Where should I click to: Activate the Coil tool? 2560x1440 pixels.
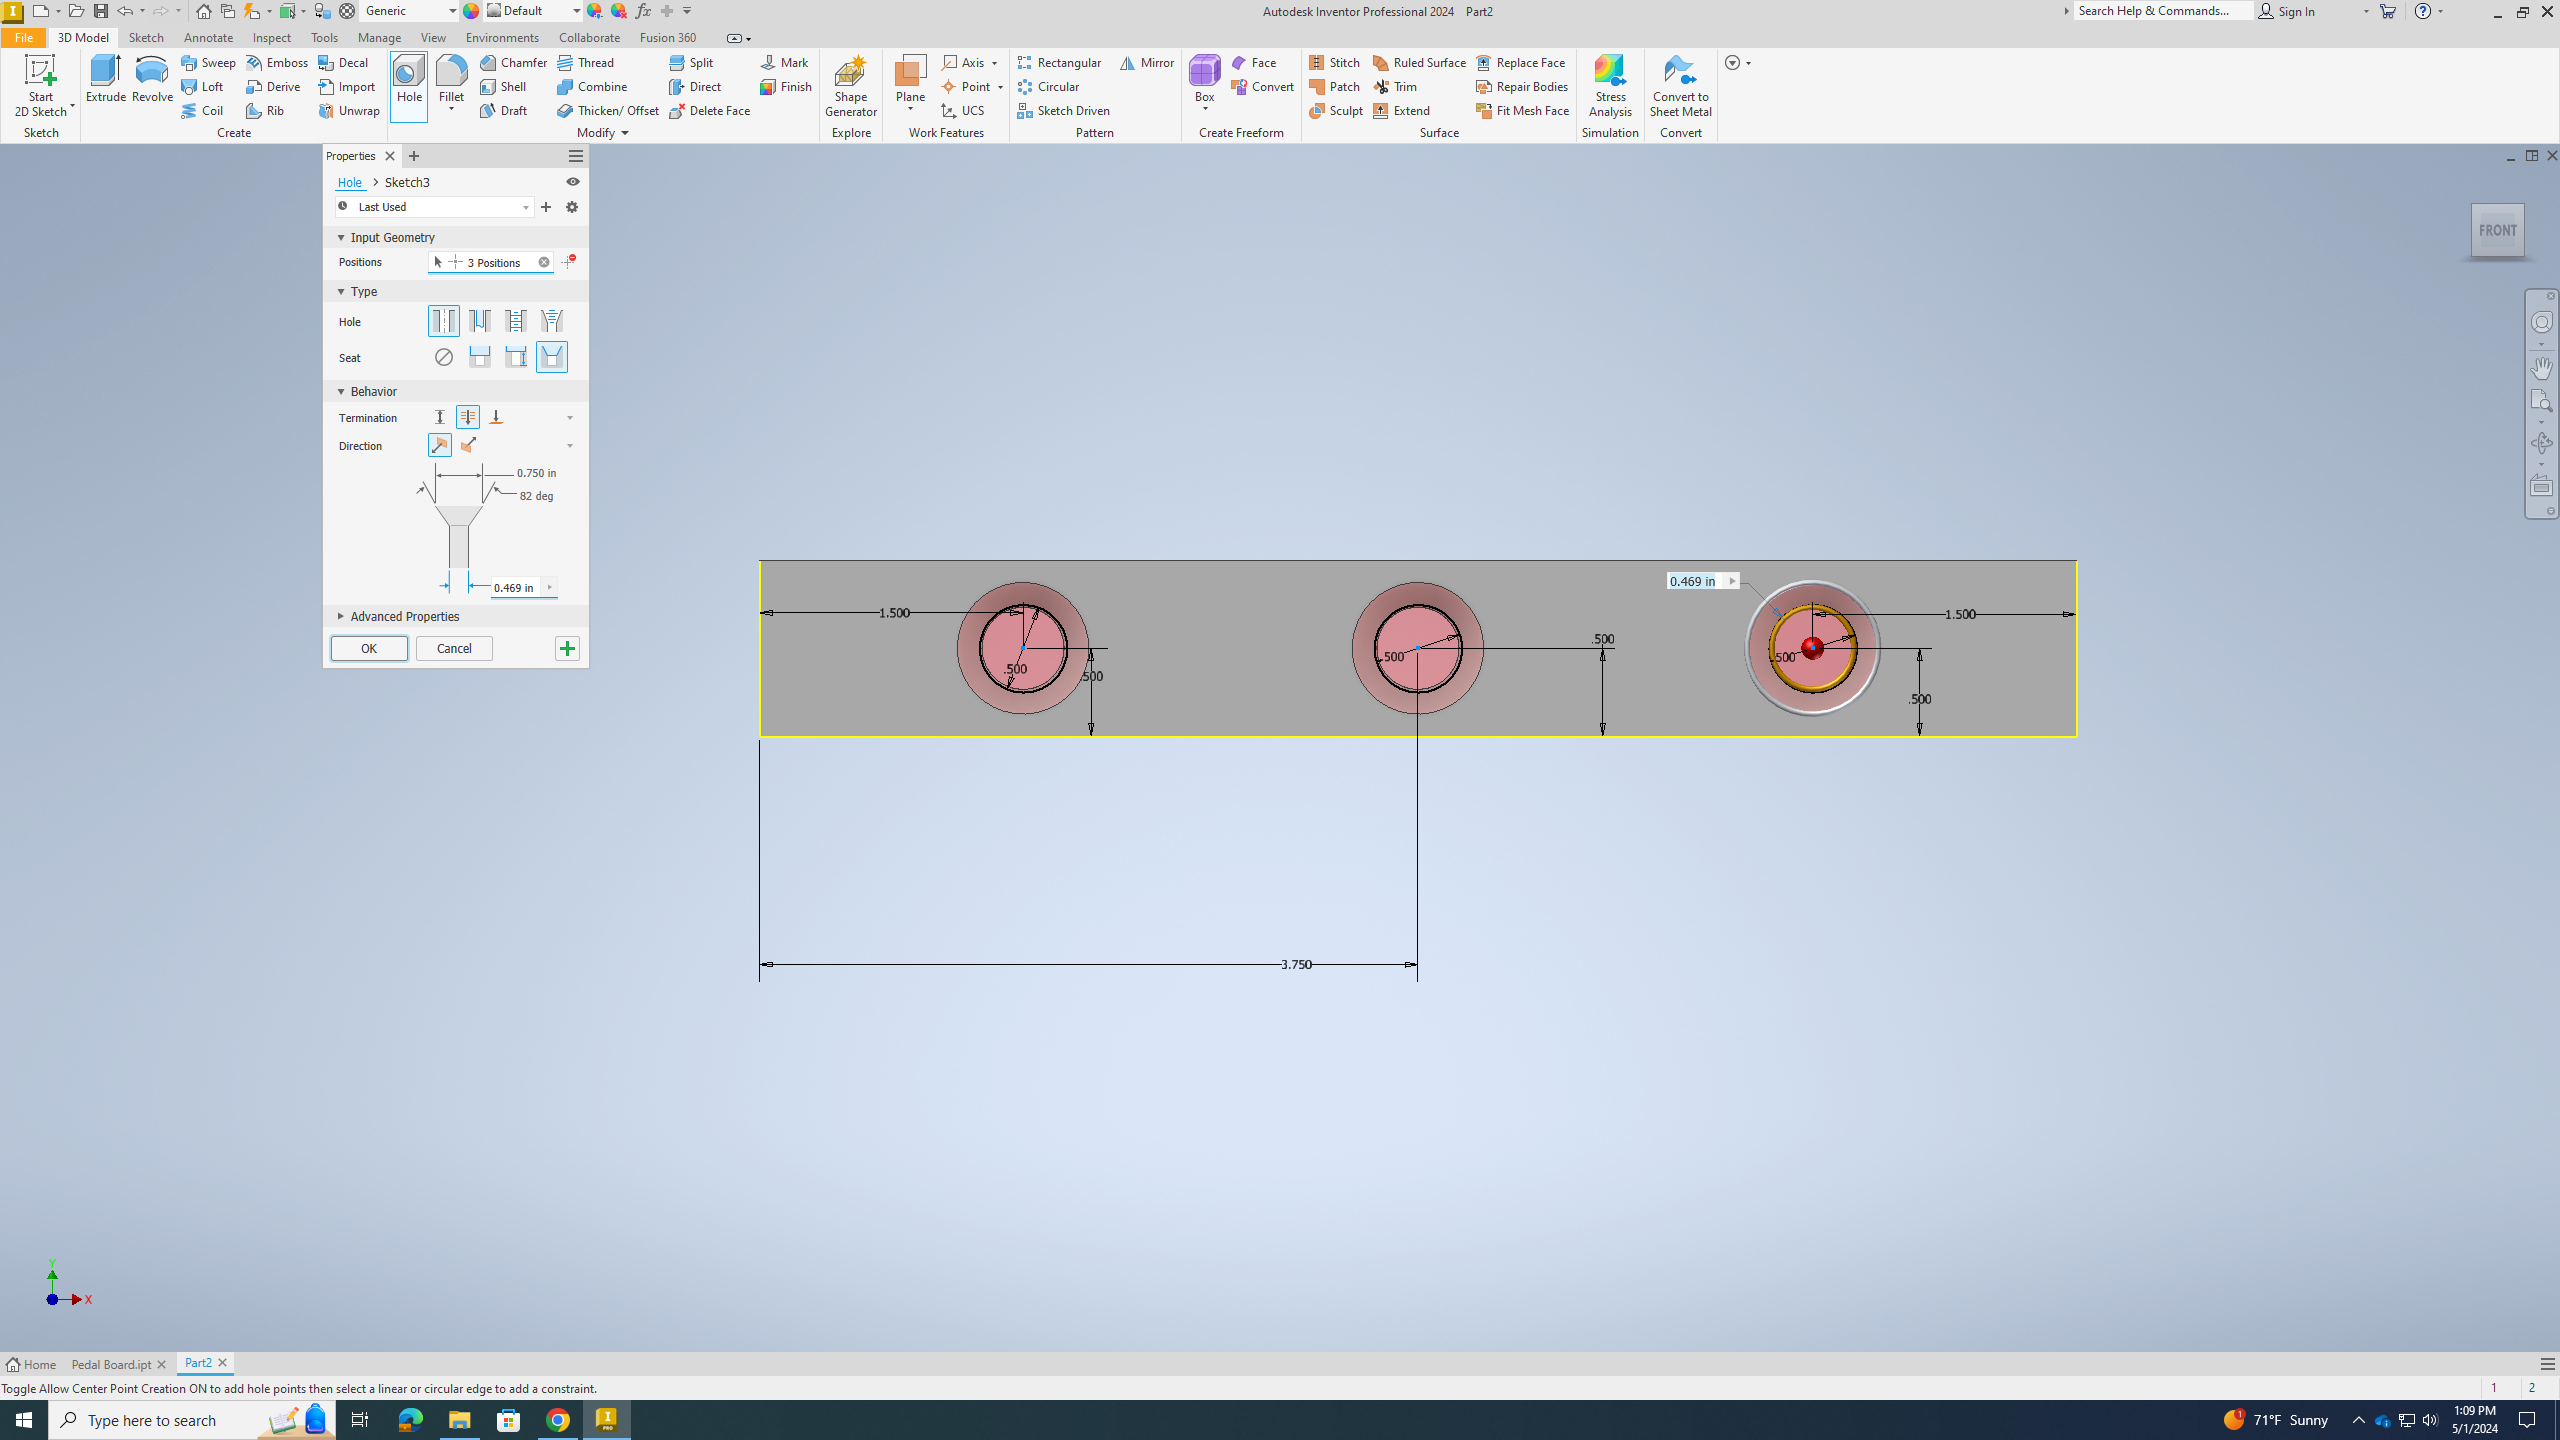(x=203, y=111)
